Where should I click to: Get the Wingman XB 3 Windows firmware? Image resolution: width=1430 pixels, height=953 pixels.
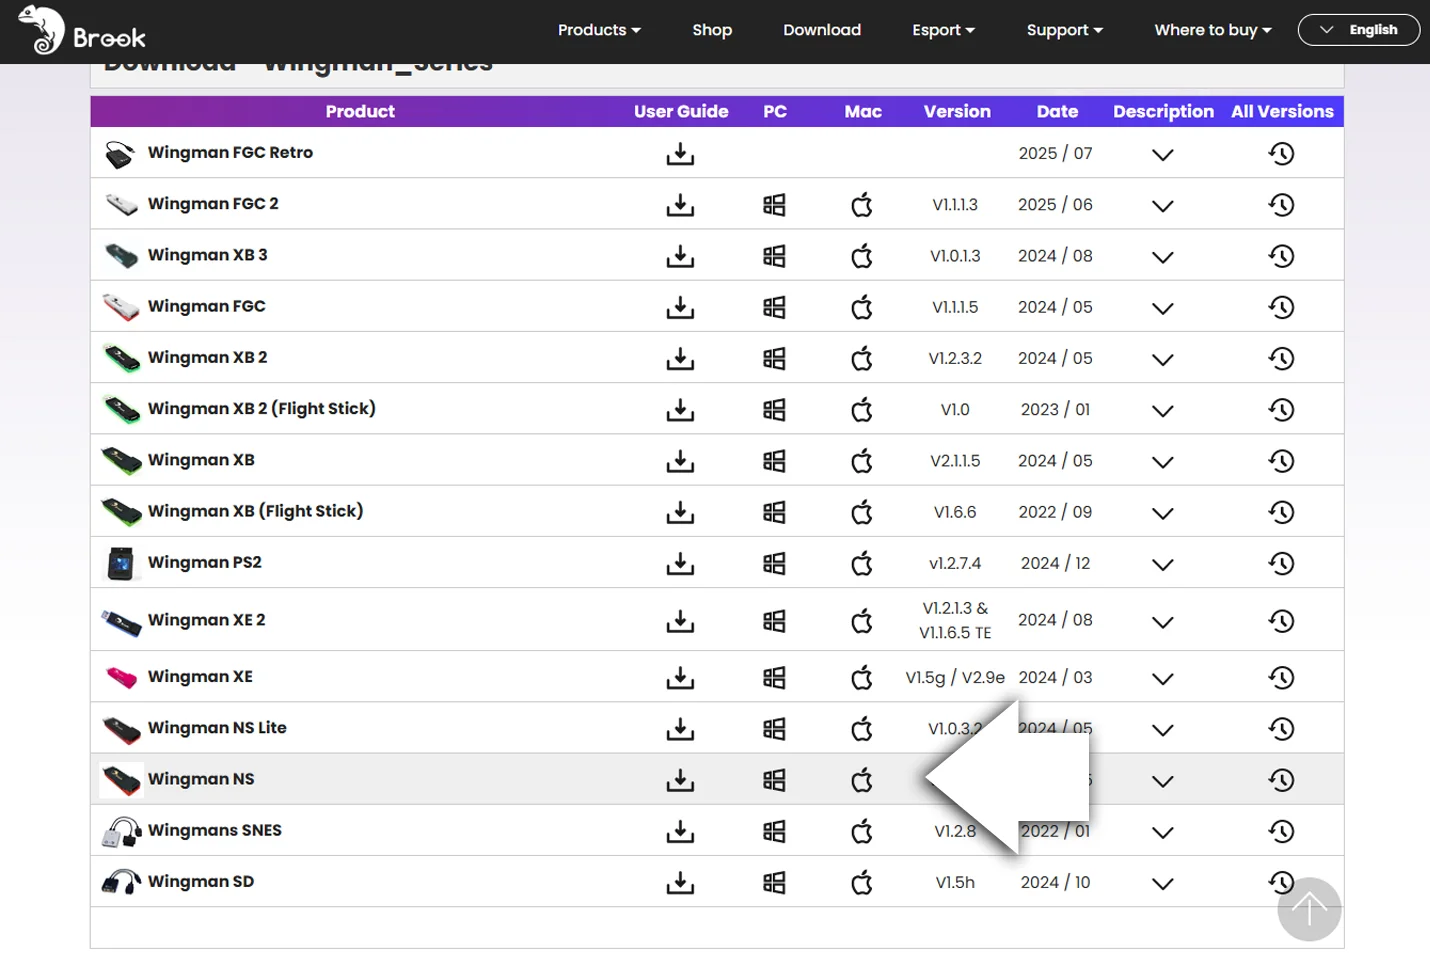point(774,256)
